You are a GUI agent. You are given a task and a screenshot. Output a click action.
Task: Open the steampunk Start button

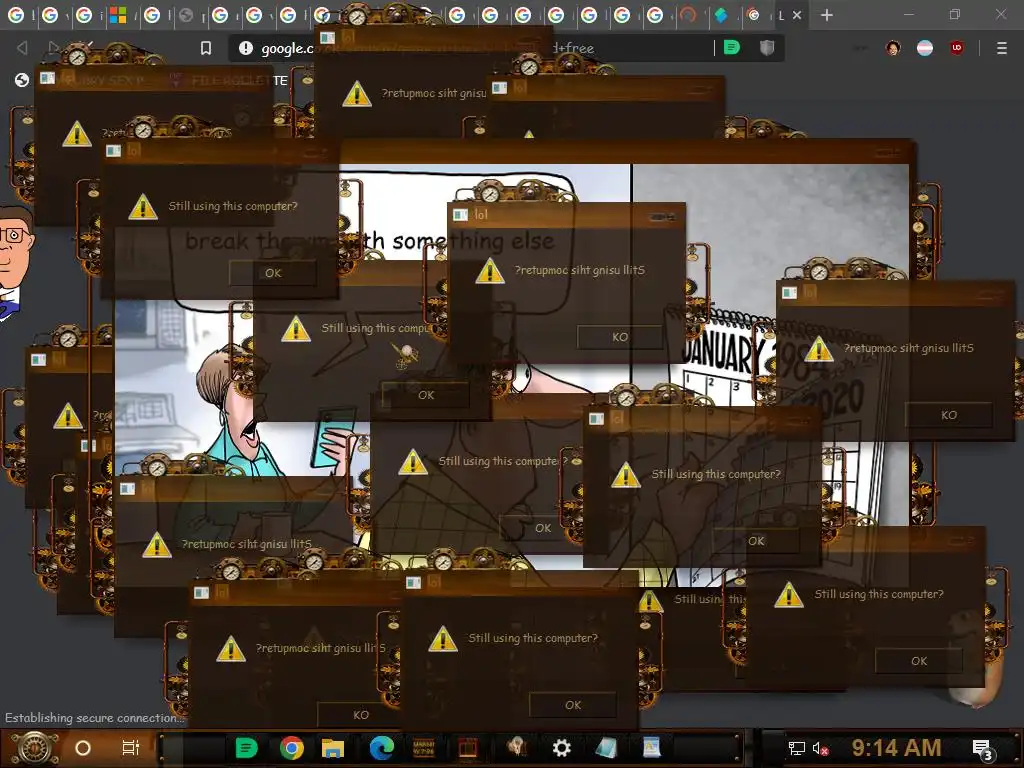[x=35, y=748]
